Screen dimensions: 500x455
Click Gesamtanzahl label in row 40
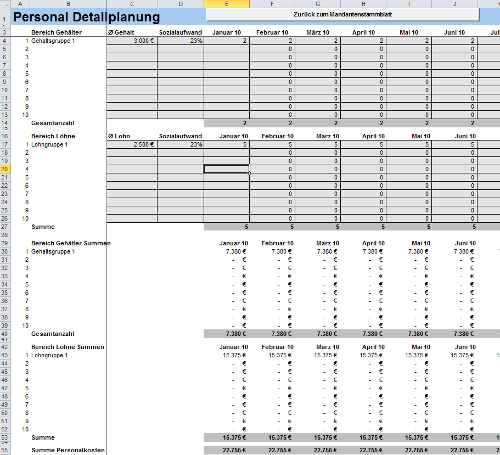tap(53, 334)
